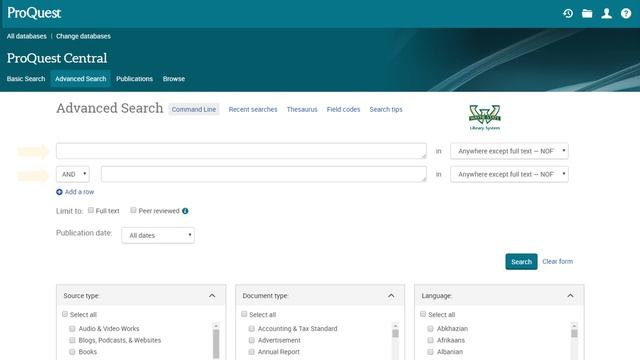
Task: Open the Search tips link
Action: click(x=386, y=109)
